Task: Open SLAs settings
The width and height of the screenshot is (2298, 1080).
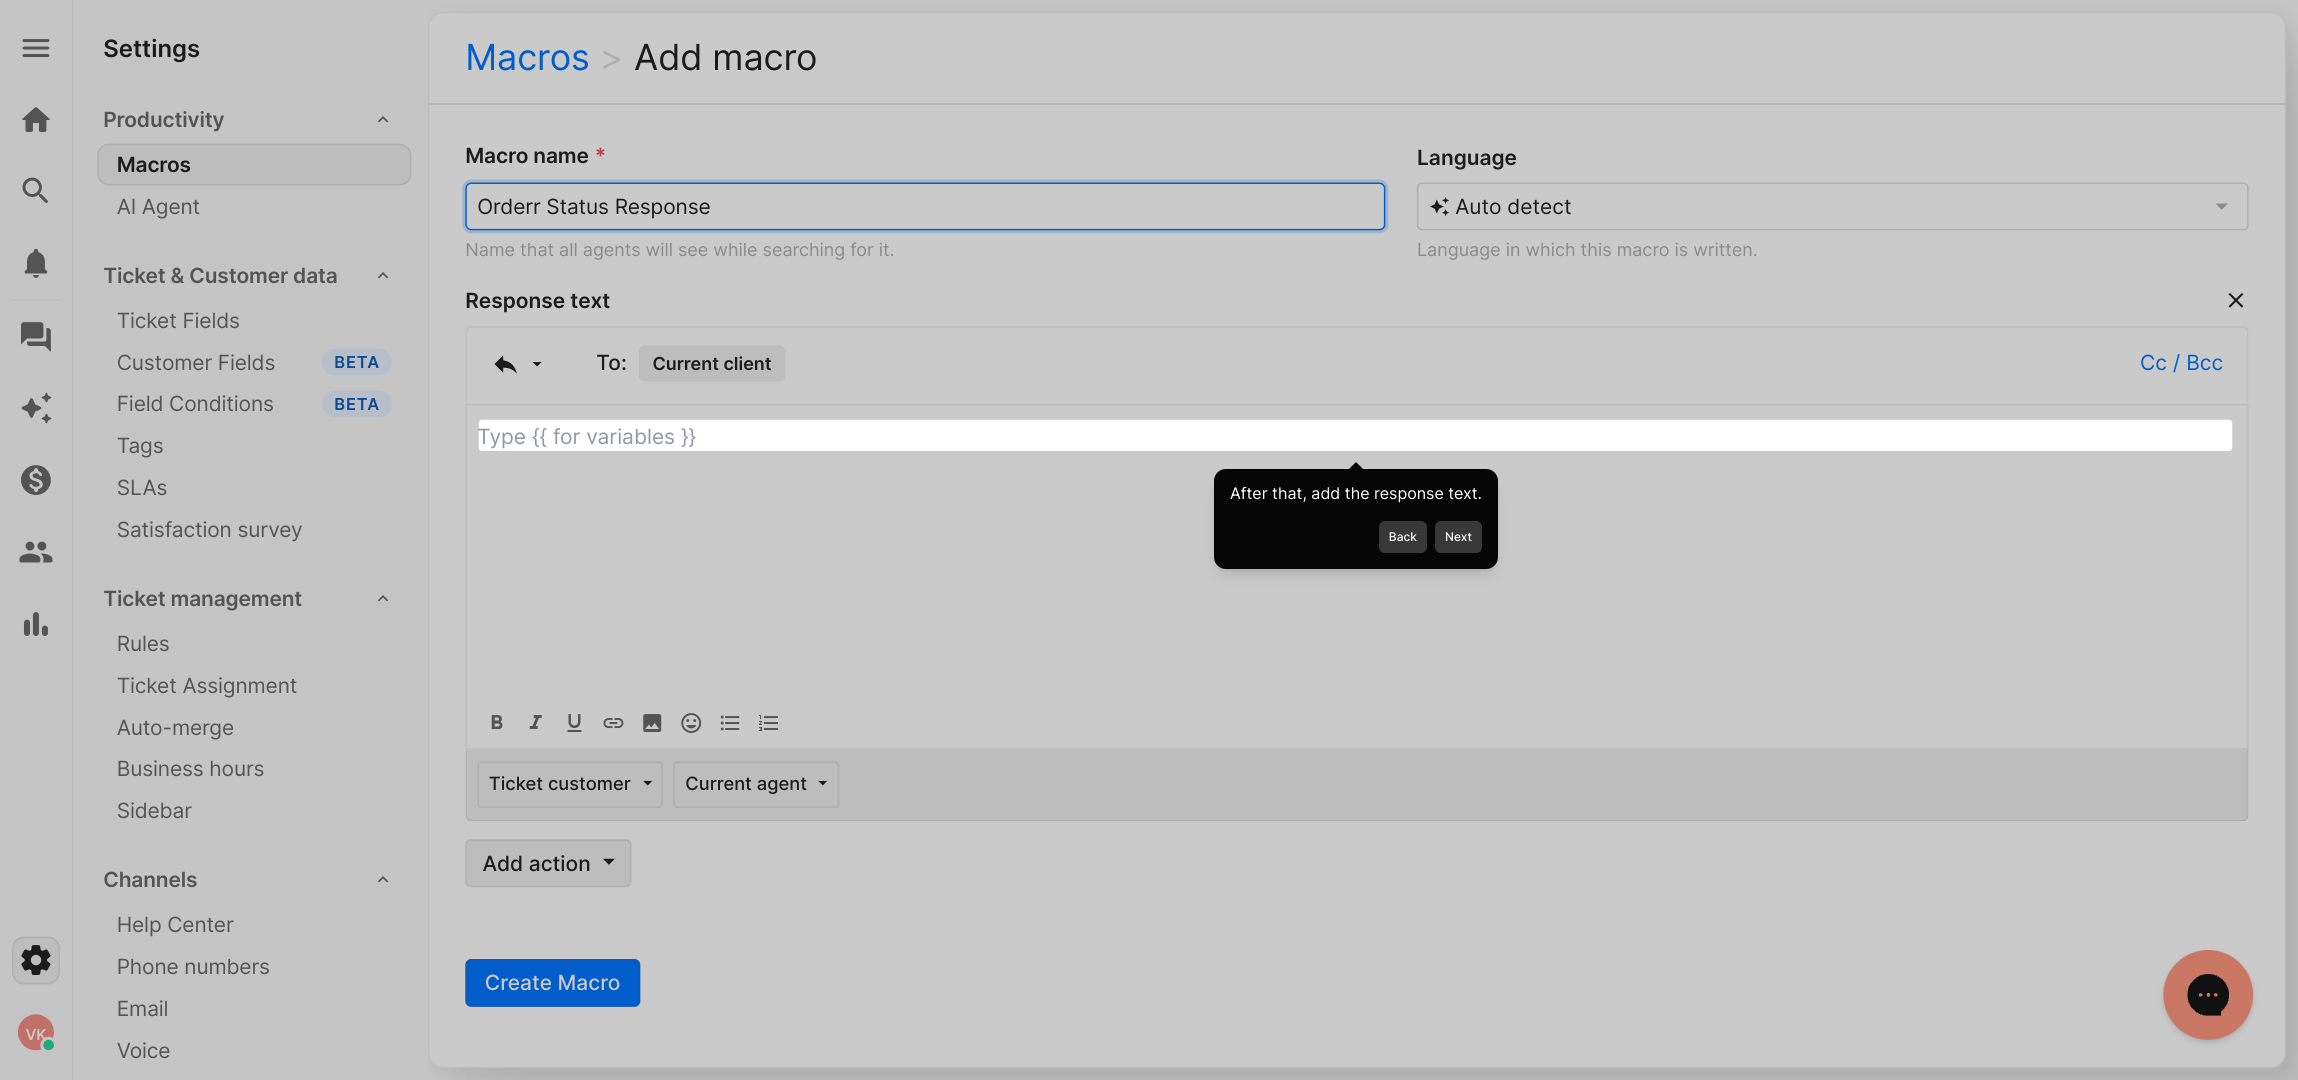Action: 142,488
